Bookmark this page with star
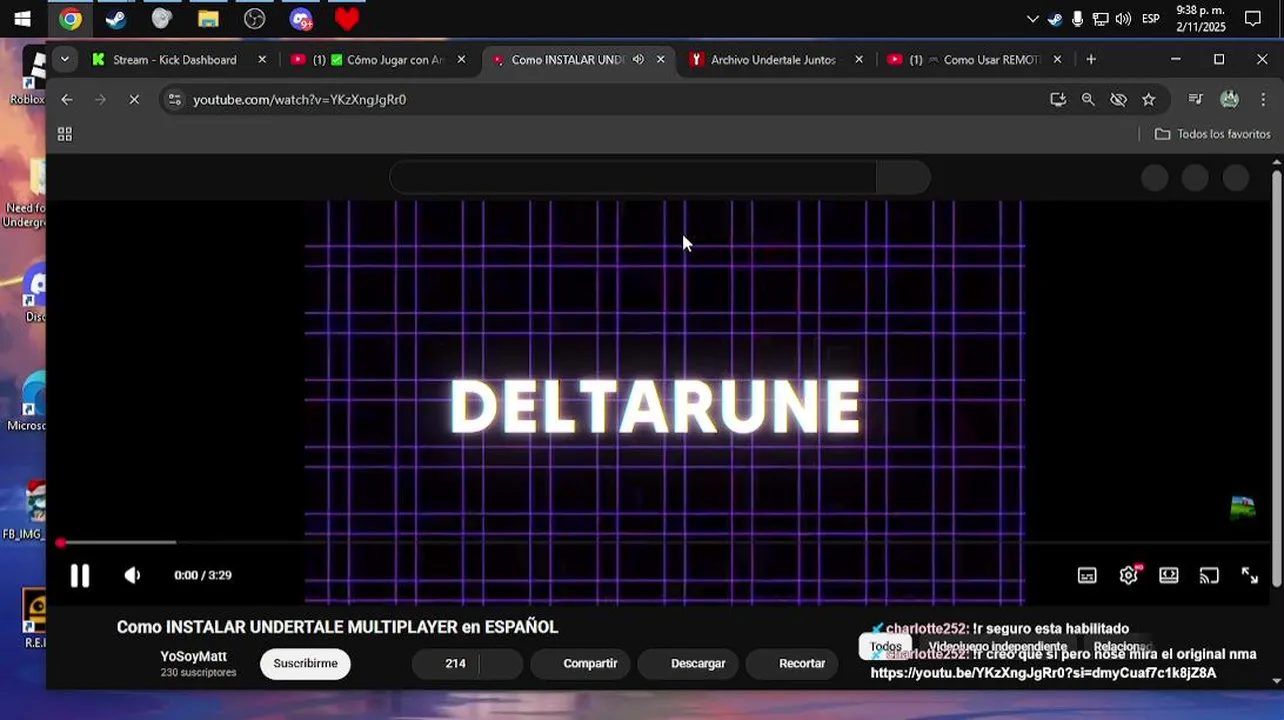This screenshot has width=1284, height=720. [x=1148, y=99]
